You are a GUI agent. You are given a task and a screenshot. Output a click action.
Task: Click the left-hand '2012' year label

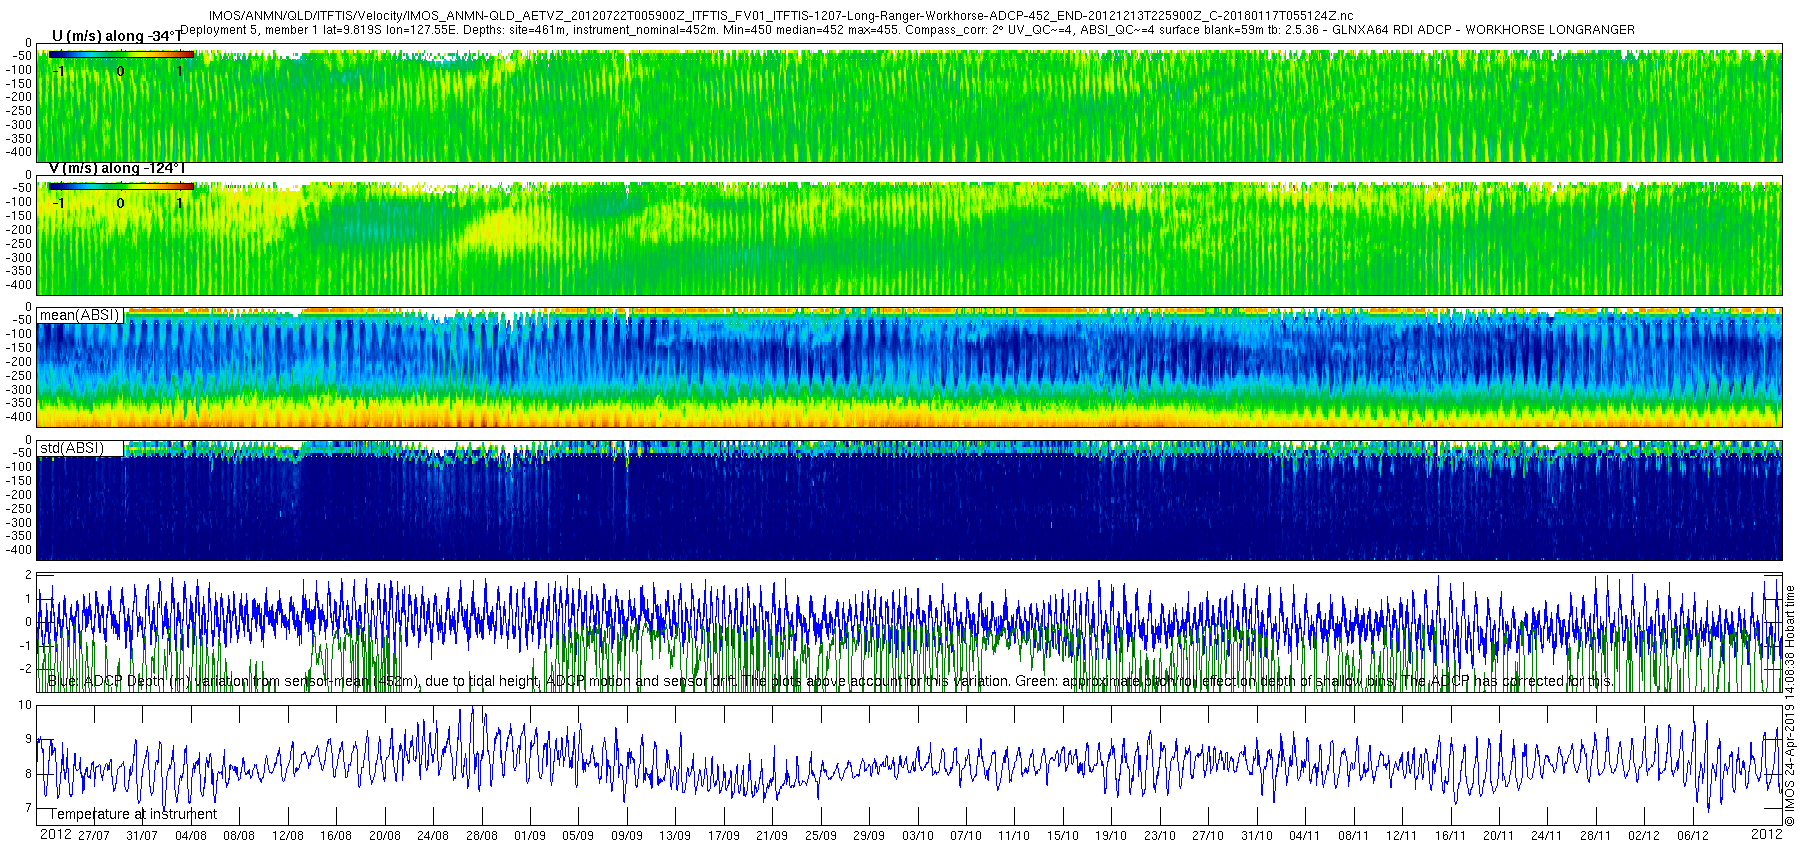pyautogui.click(x=55, y=834)
